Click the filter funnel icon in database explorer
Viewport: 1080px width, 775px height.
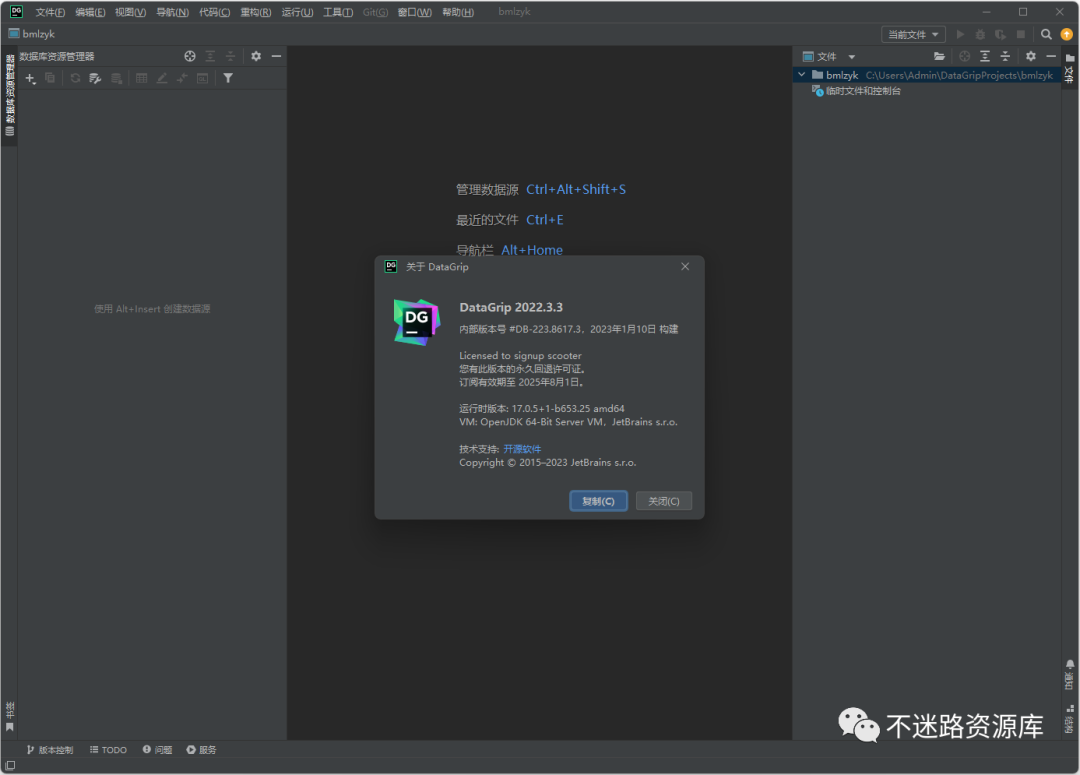228,79
